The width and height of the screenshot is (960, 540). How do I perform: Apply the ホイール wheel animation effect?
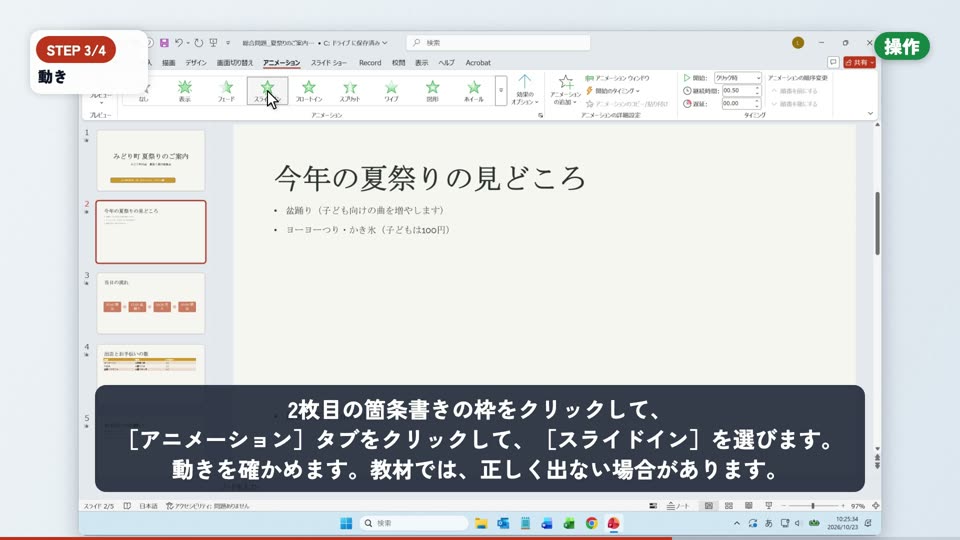pyautogui.click(x=473, y=91)
